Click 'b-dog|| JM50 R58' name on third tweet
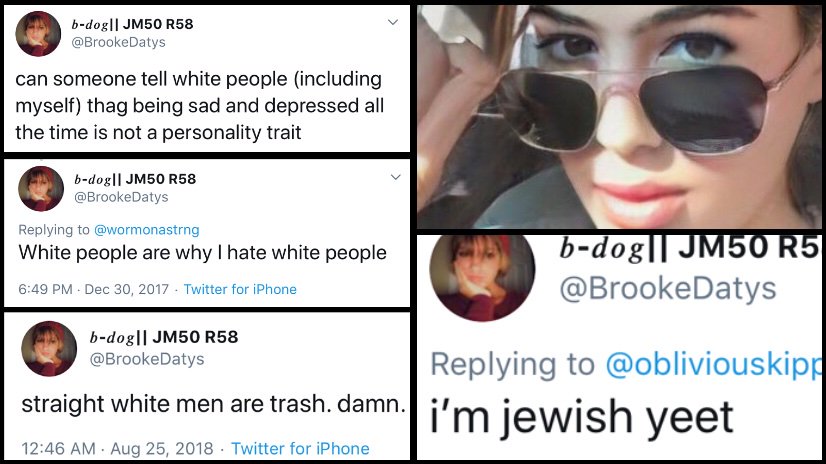This screenshot has width=826, height=464. (164, 337)
